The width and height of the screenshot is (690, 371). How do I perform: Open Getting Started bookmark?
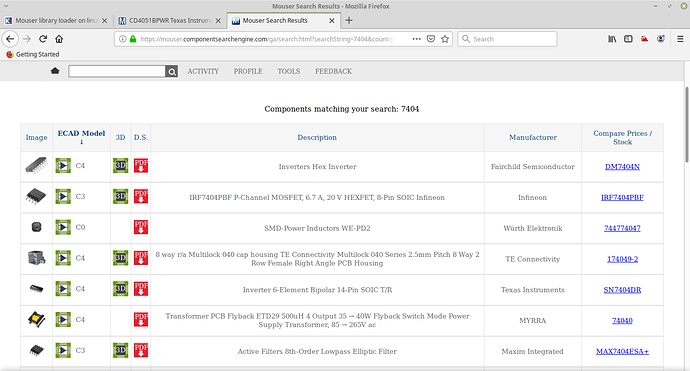coord(33,54)
